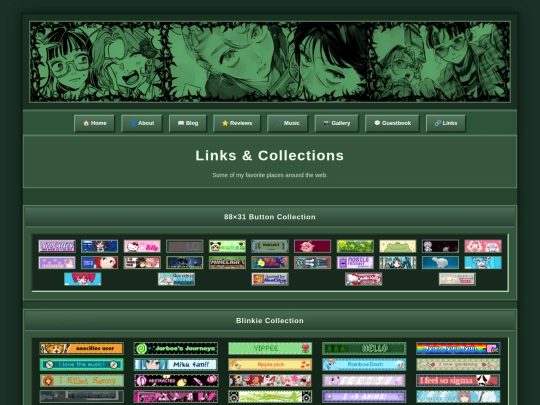
Task: Open the Blog page
Action: click(188, 123)
